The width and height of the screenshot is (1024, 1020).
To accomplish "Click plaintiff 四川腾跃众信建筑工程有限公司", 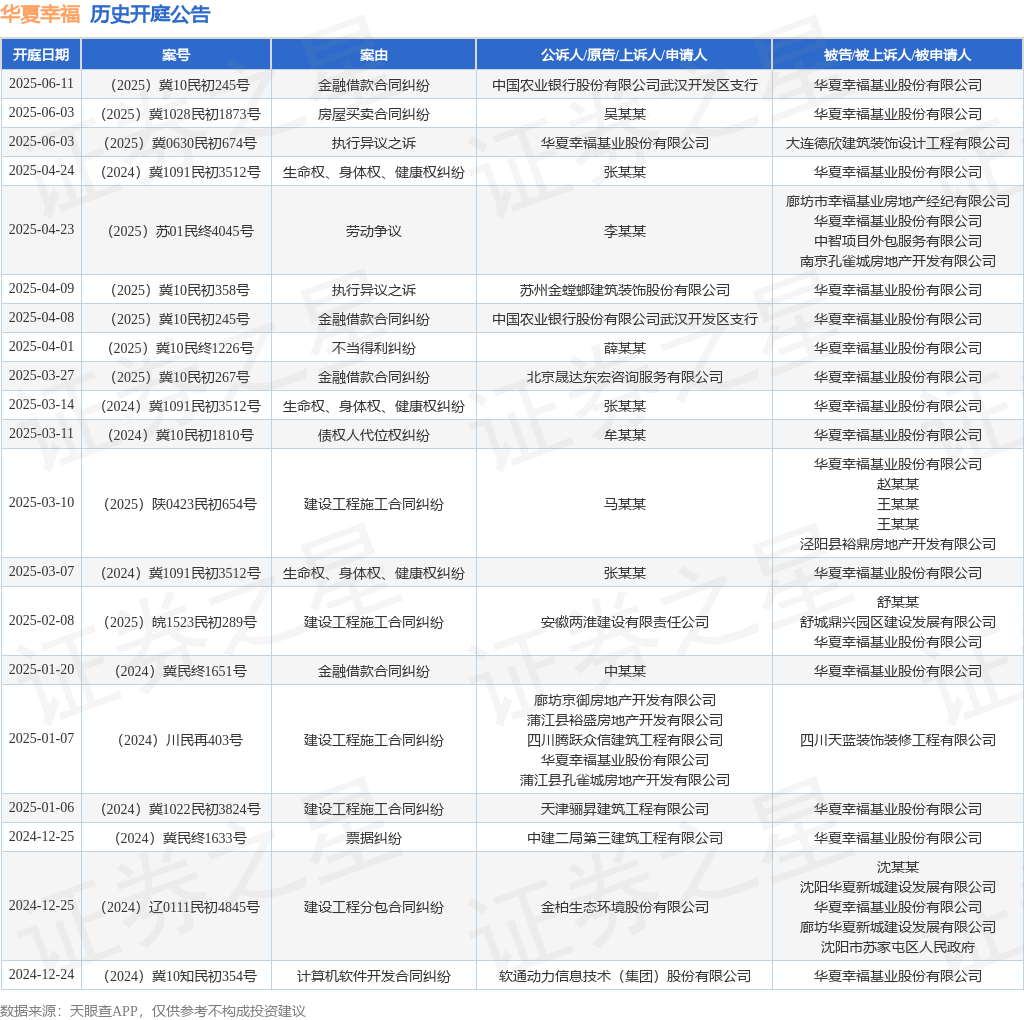I will coord(624,741).
